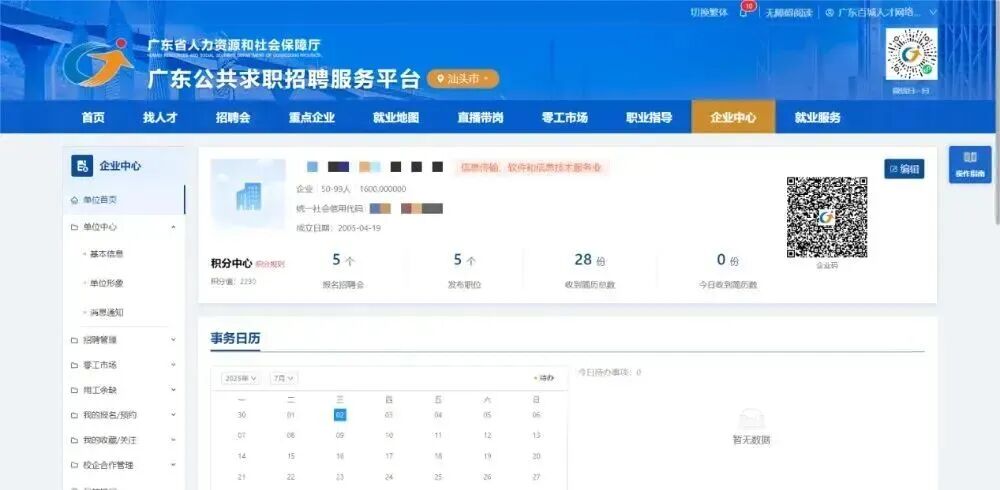The width and height of the screenshot is (1000, 490).
Task: Open the 操作指南 guide book button
Action: [970, 165]
